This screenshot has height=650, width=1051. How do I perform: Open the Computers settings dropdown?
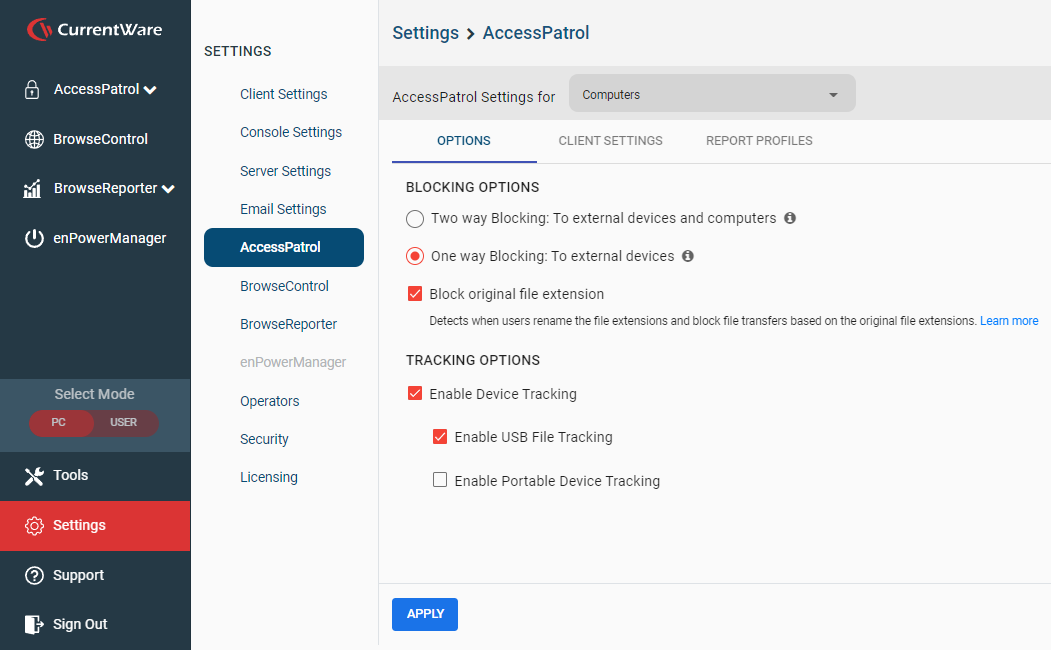(712, 94)
